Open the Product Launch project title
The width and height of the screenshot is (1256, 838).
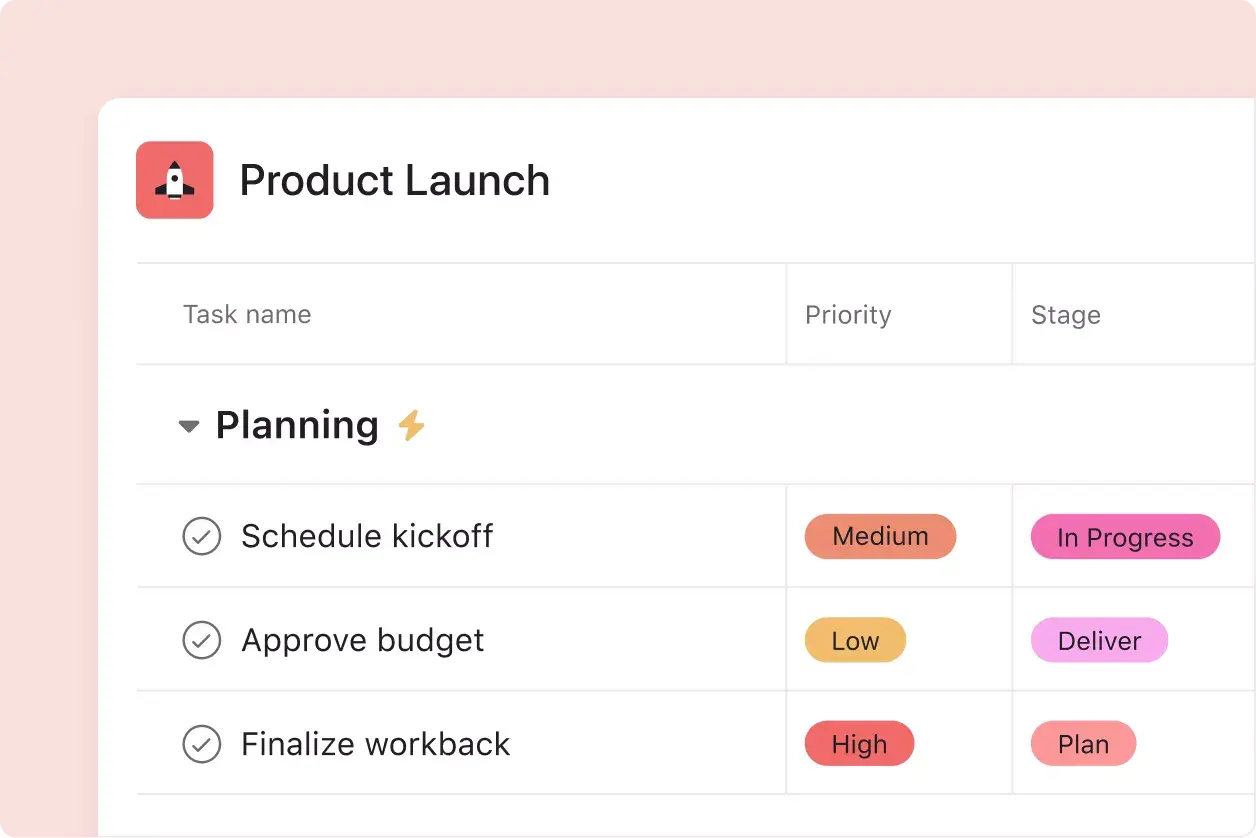(x=394, y=180)
